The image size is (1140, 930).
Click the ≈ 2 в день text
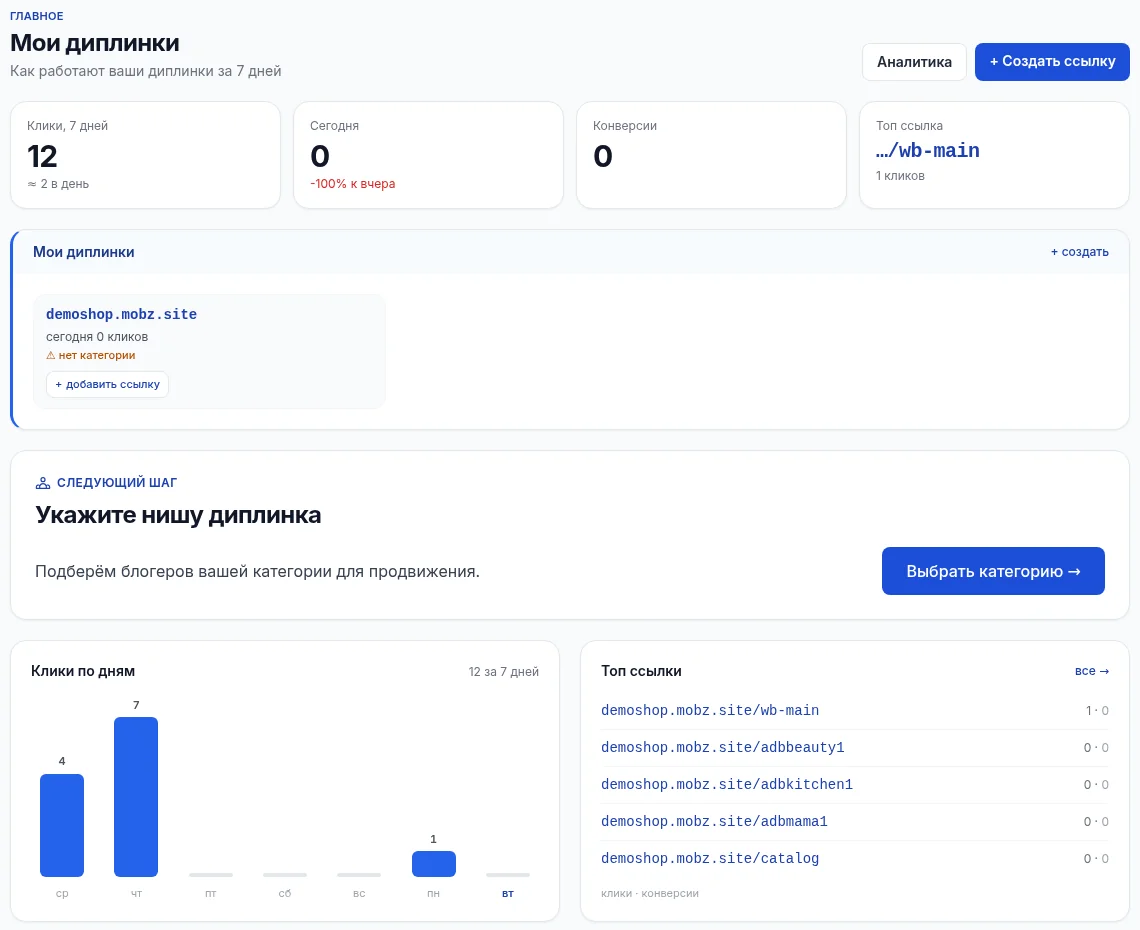pos(58,184)
